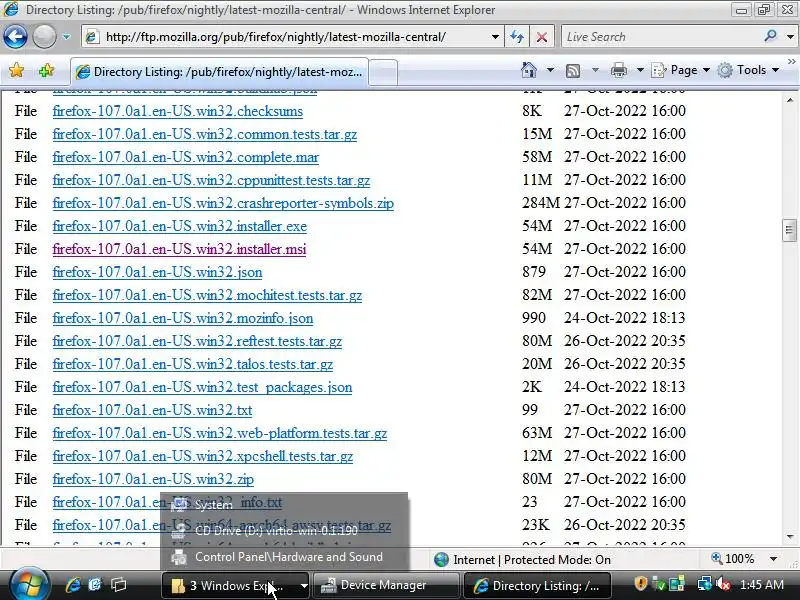Click the scrollbar up arrow
Image resolution: width=800 pixels, height=600 pixels.
click(790, 100)
